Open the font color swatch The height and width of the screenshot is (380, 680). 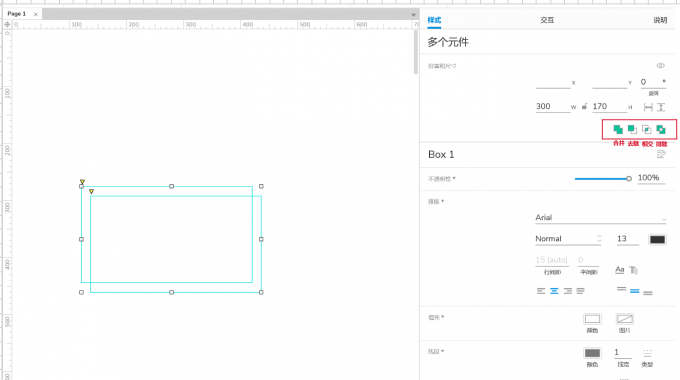[x=657, y=239]
